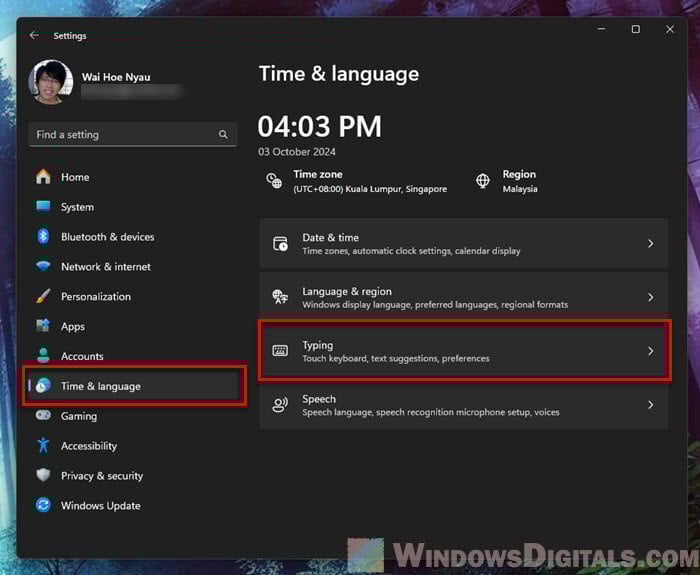700x575 pixels.
Task: Maximize the Settings window
Action: point(636,29)
